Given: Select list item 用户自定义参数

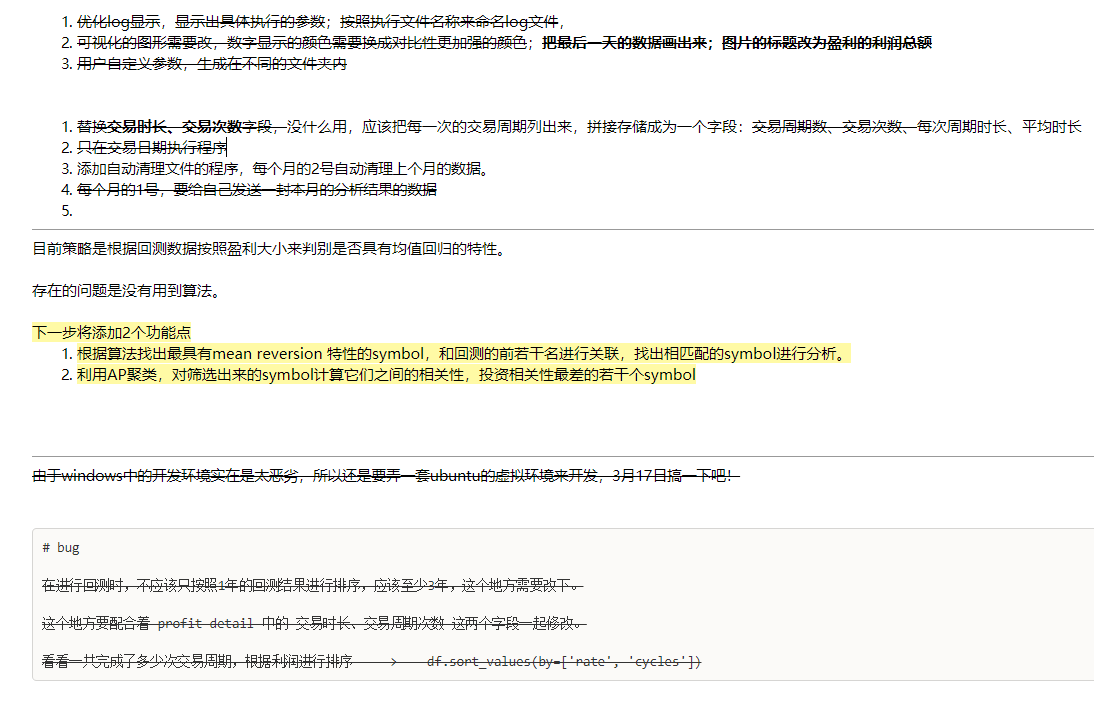Looking at the screenshot, I should [x=212, y=64].
